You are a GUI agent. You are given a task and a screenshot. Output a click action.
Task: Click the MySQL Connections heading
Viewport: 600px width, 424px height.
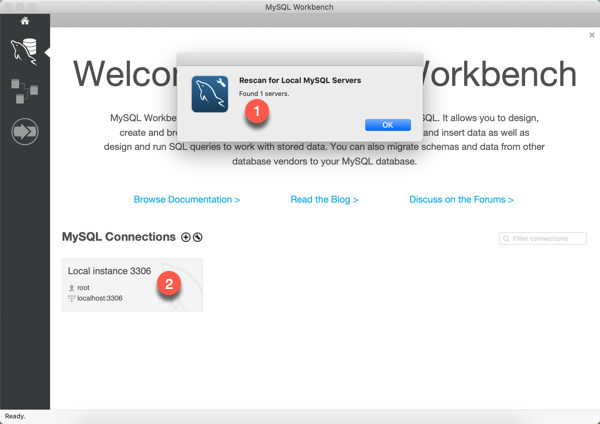pyautogui.click(x=119, y=236)
